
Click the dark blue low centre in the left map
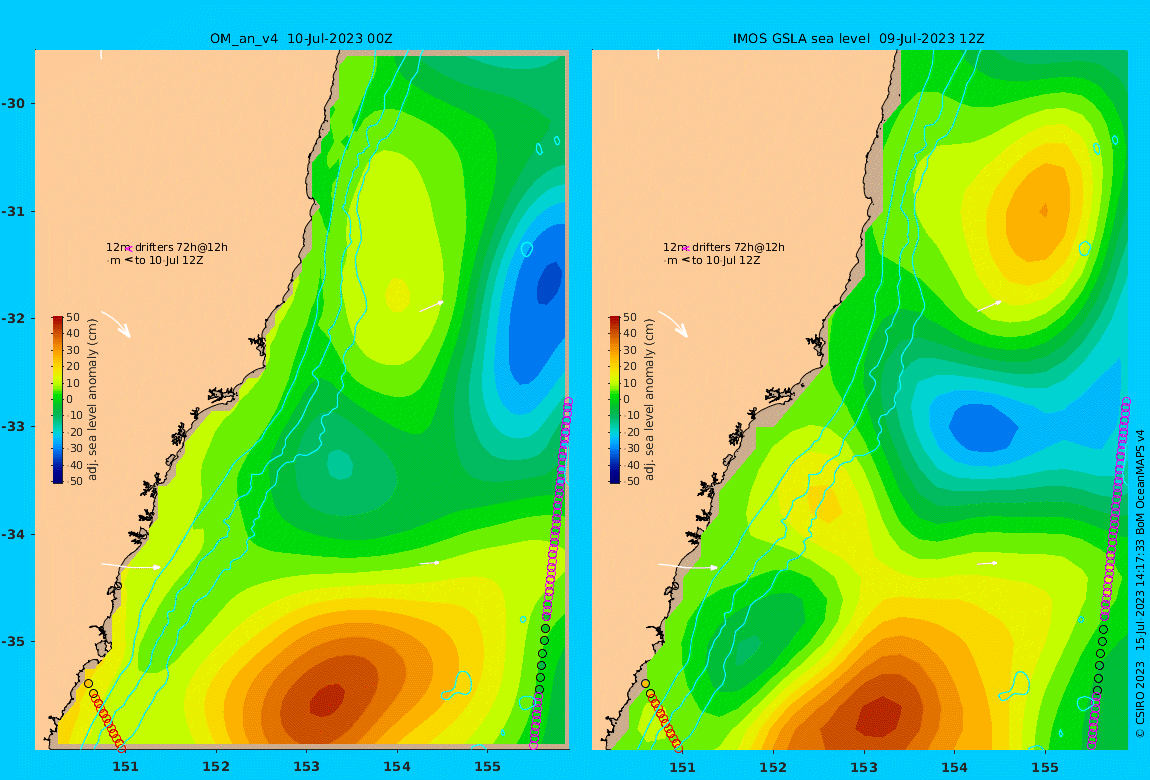tap(549, 282)
